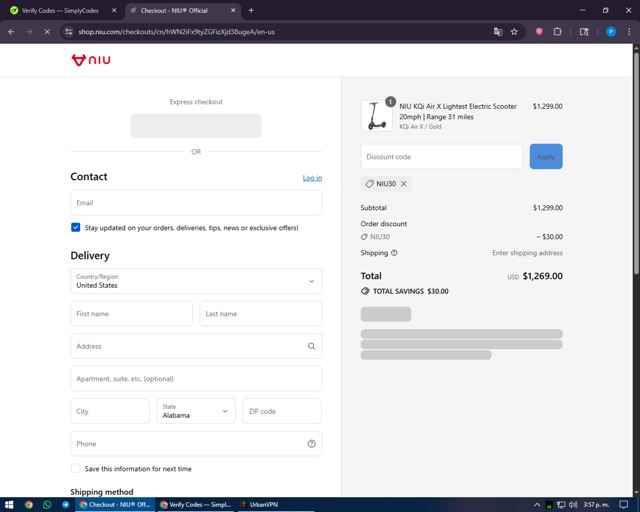The height and width of the screenshot is (512, 640).
Task: Open the browser three-dot menu
Action: (x=629, y=31)
